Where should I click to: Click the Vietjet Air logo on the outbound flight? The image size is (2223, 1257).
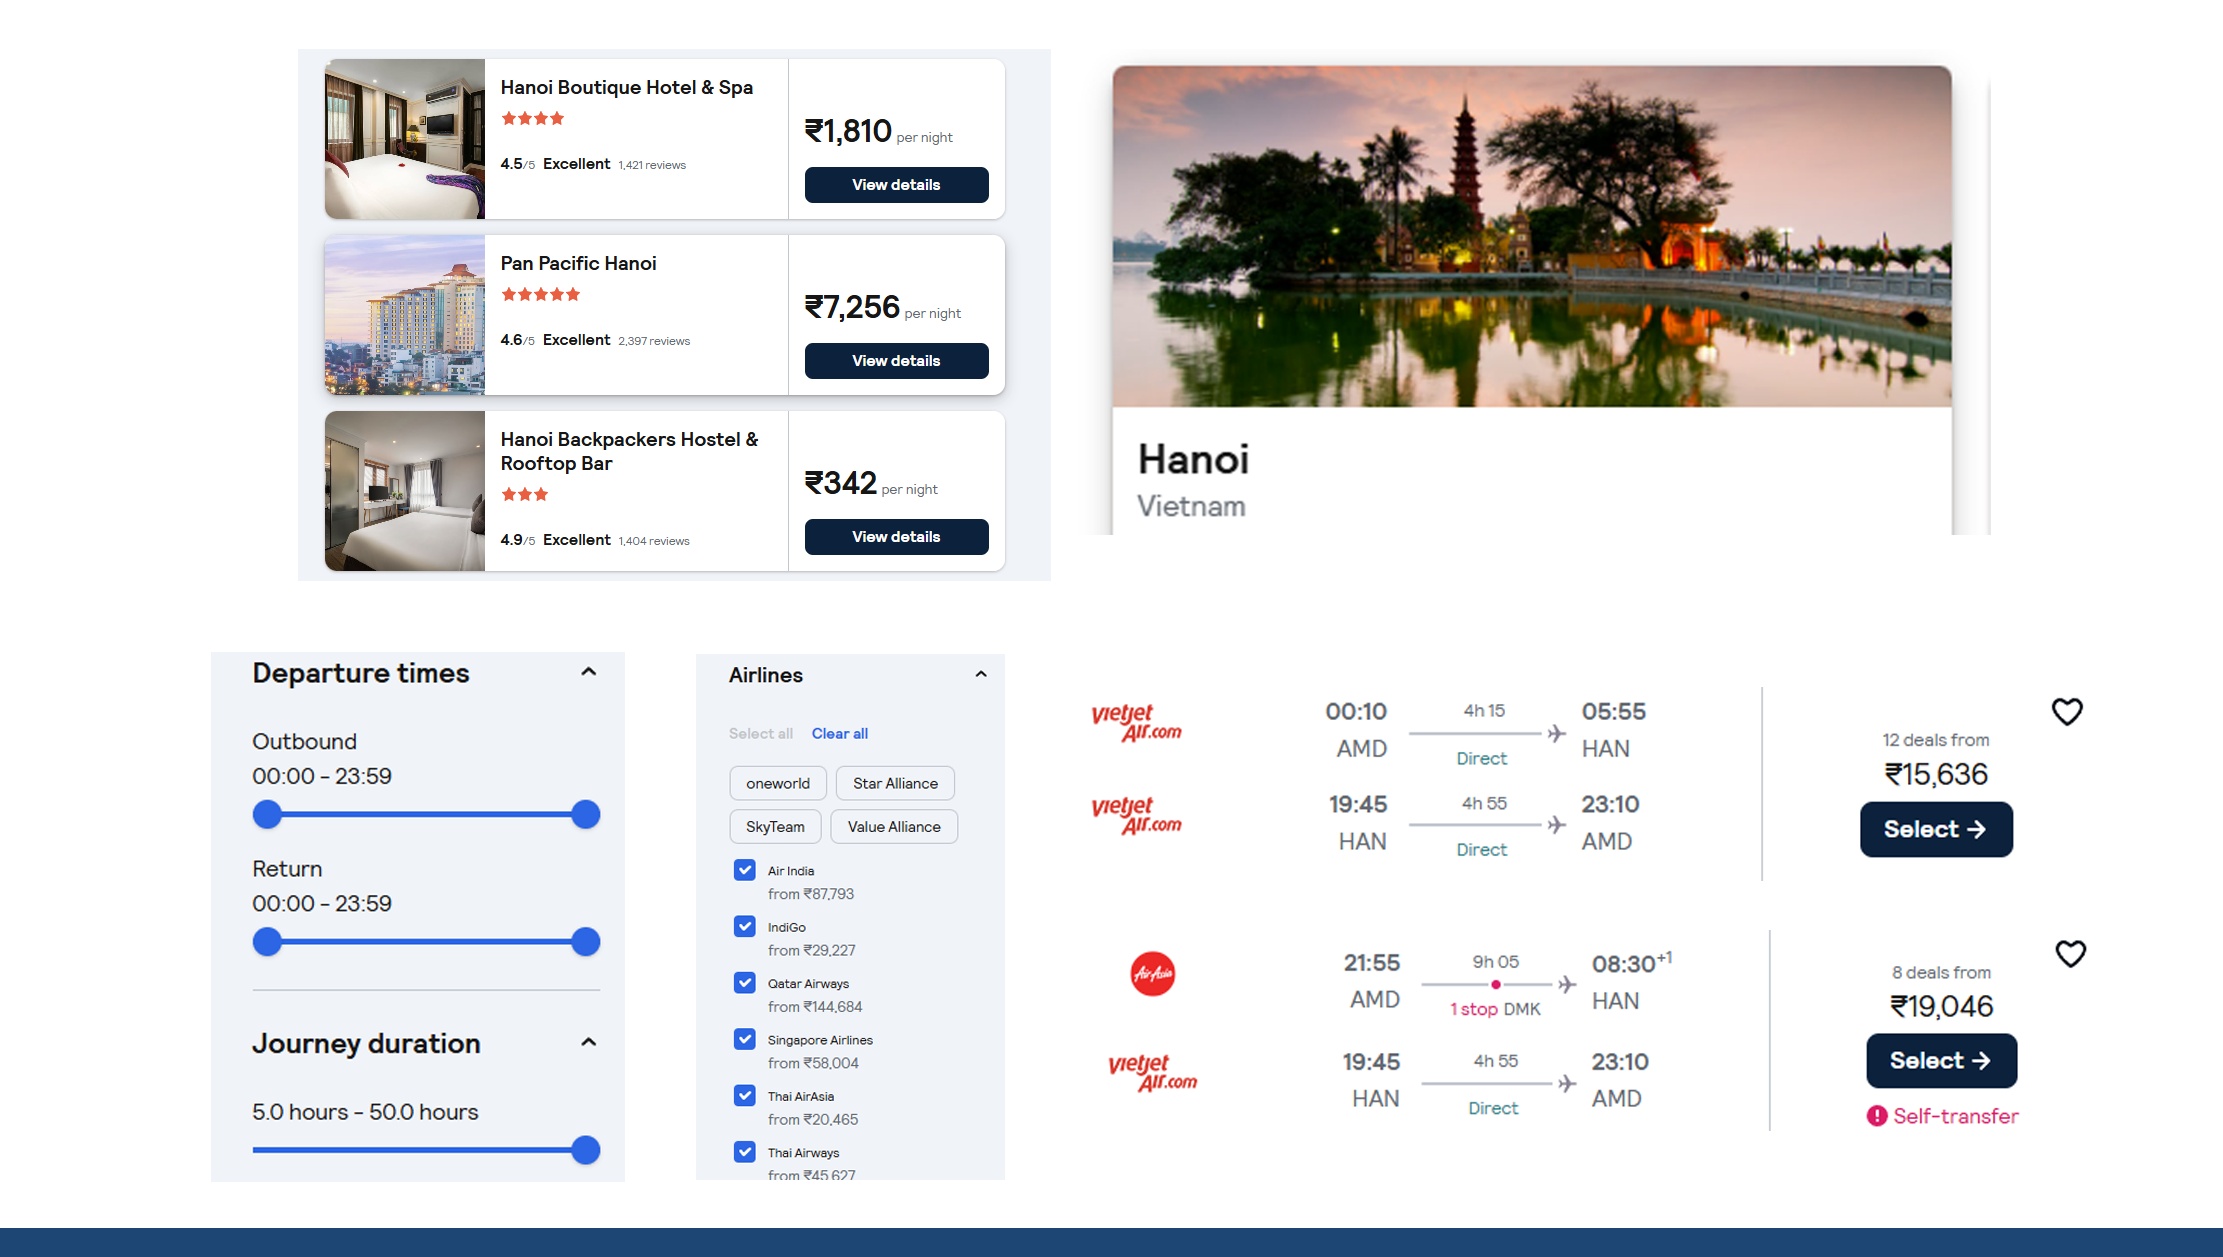point(1138,721)
